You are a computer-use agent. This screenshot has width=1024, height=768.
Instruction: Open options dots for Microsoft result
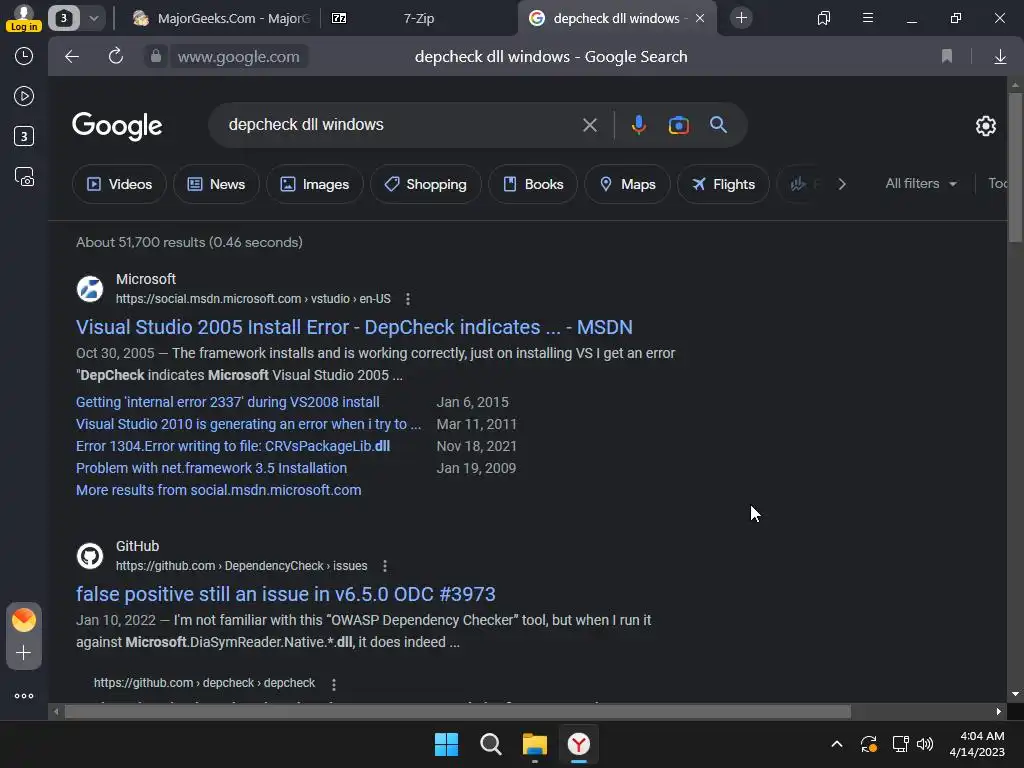[x=408, y=299]
